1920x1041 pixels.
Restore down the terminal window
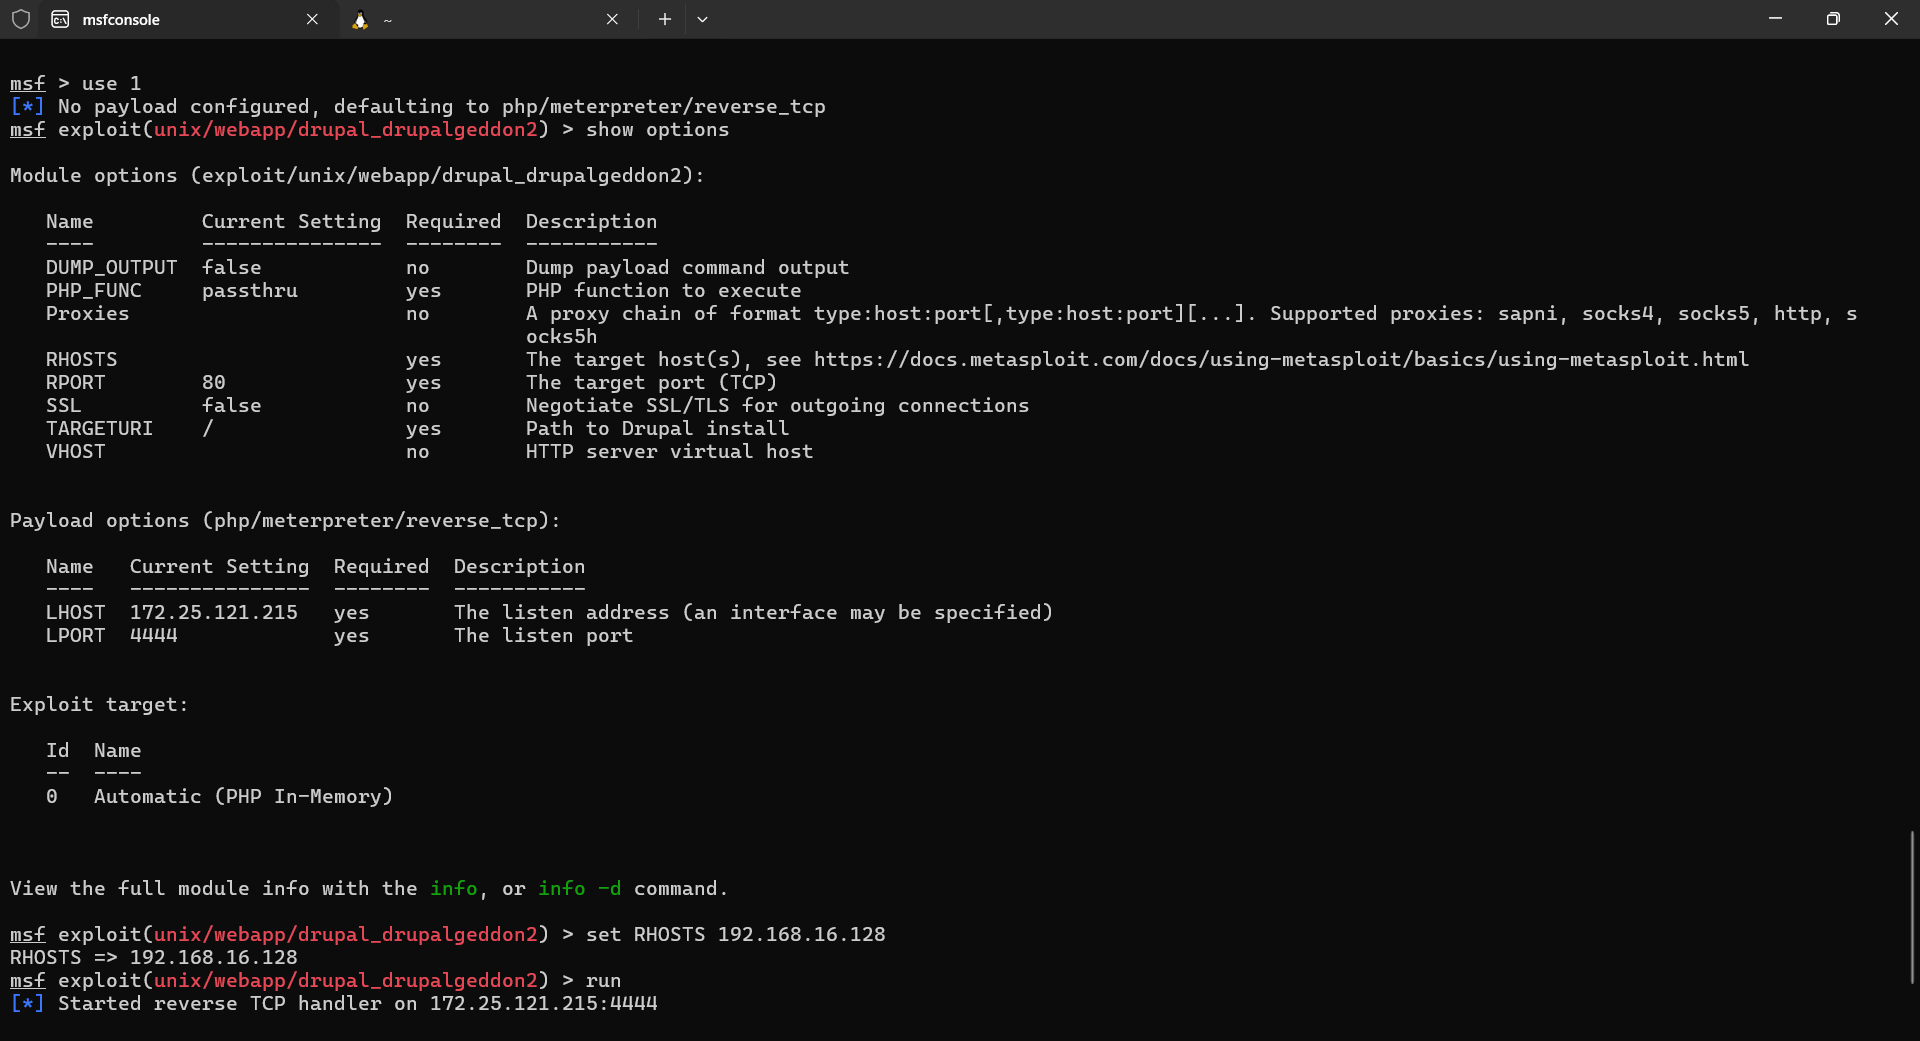[x=1833, y=19]
